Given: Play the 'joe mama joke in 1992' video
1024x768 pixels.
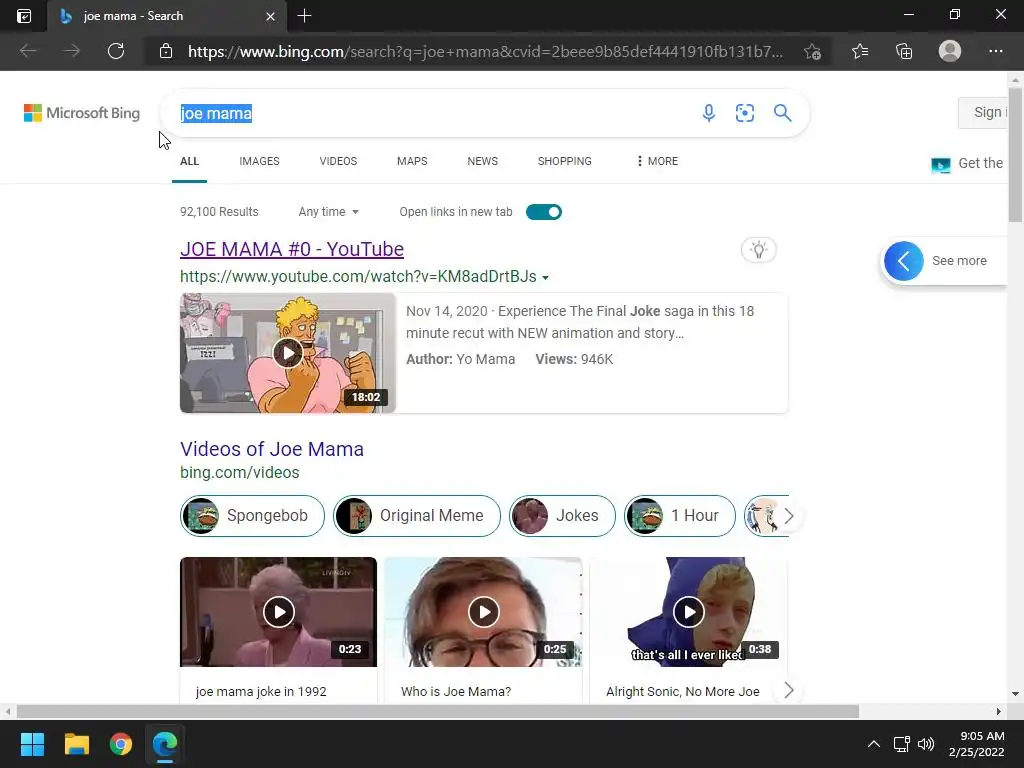Looking at the screenshot, I should pyautogui.click(x=279, y=612).
